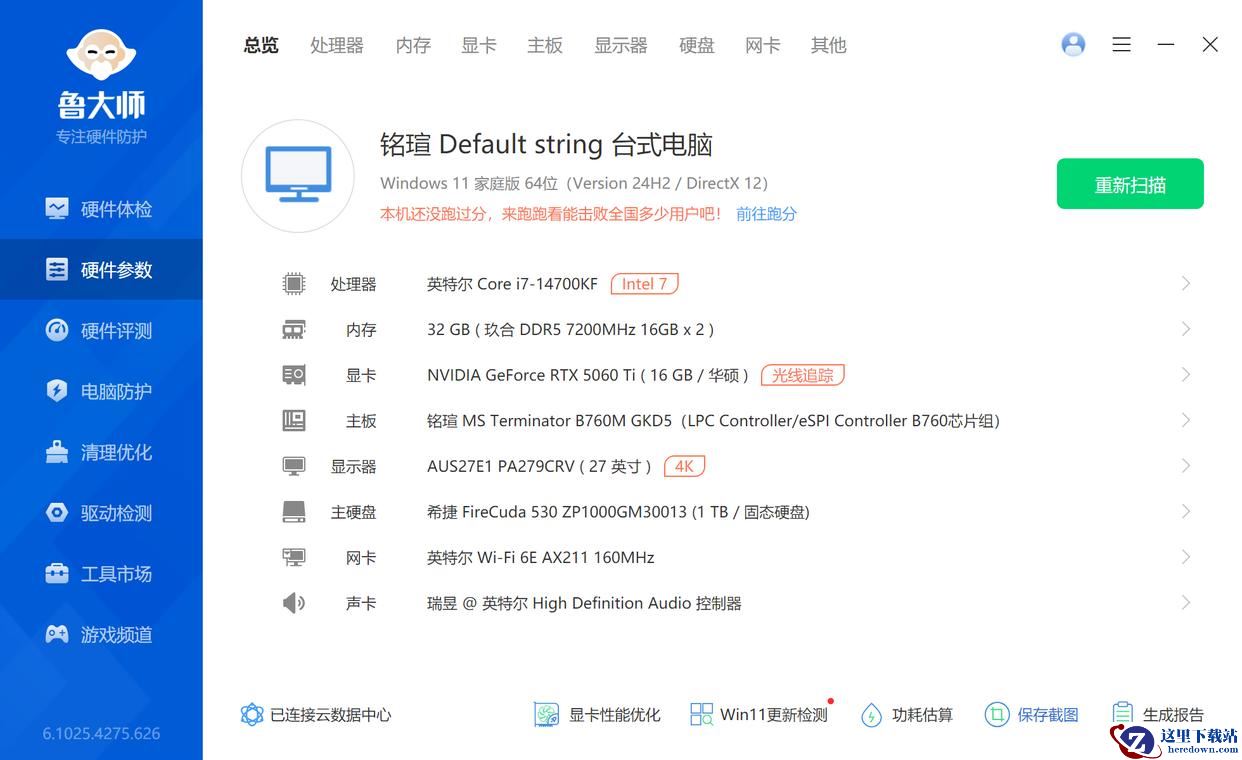Viewport: 1242px width, 760px height.
Task: Open 硬件评测 benchmark section
Action: 100,331
